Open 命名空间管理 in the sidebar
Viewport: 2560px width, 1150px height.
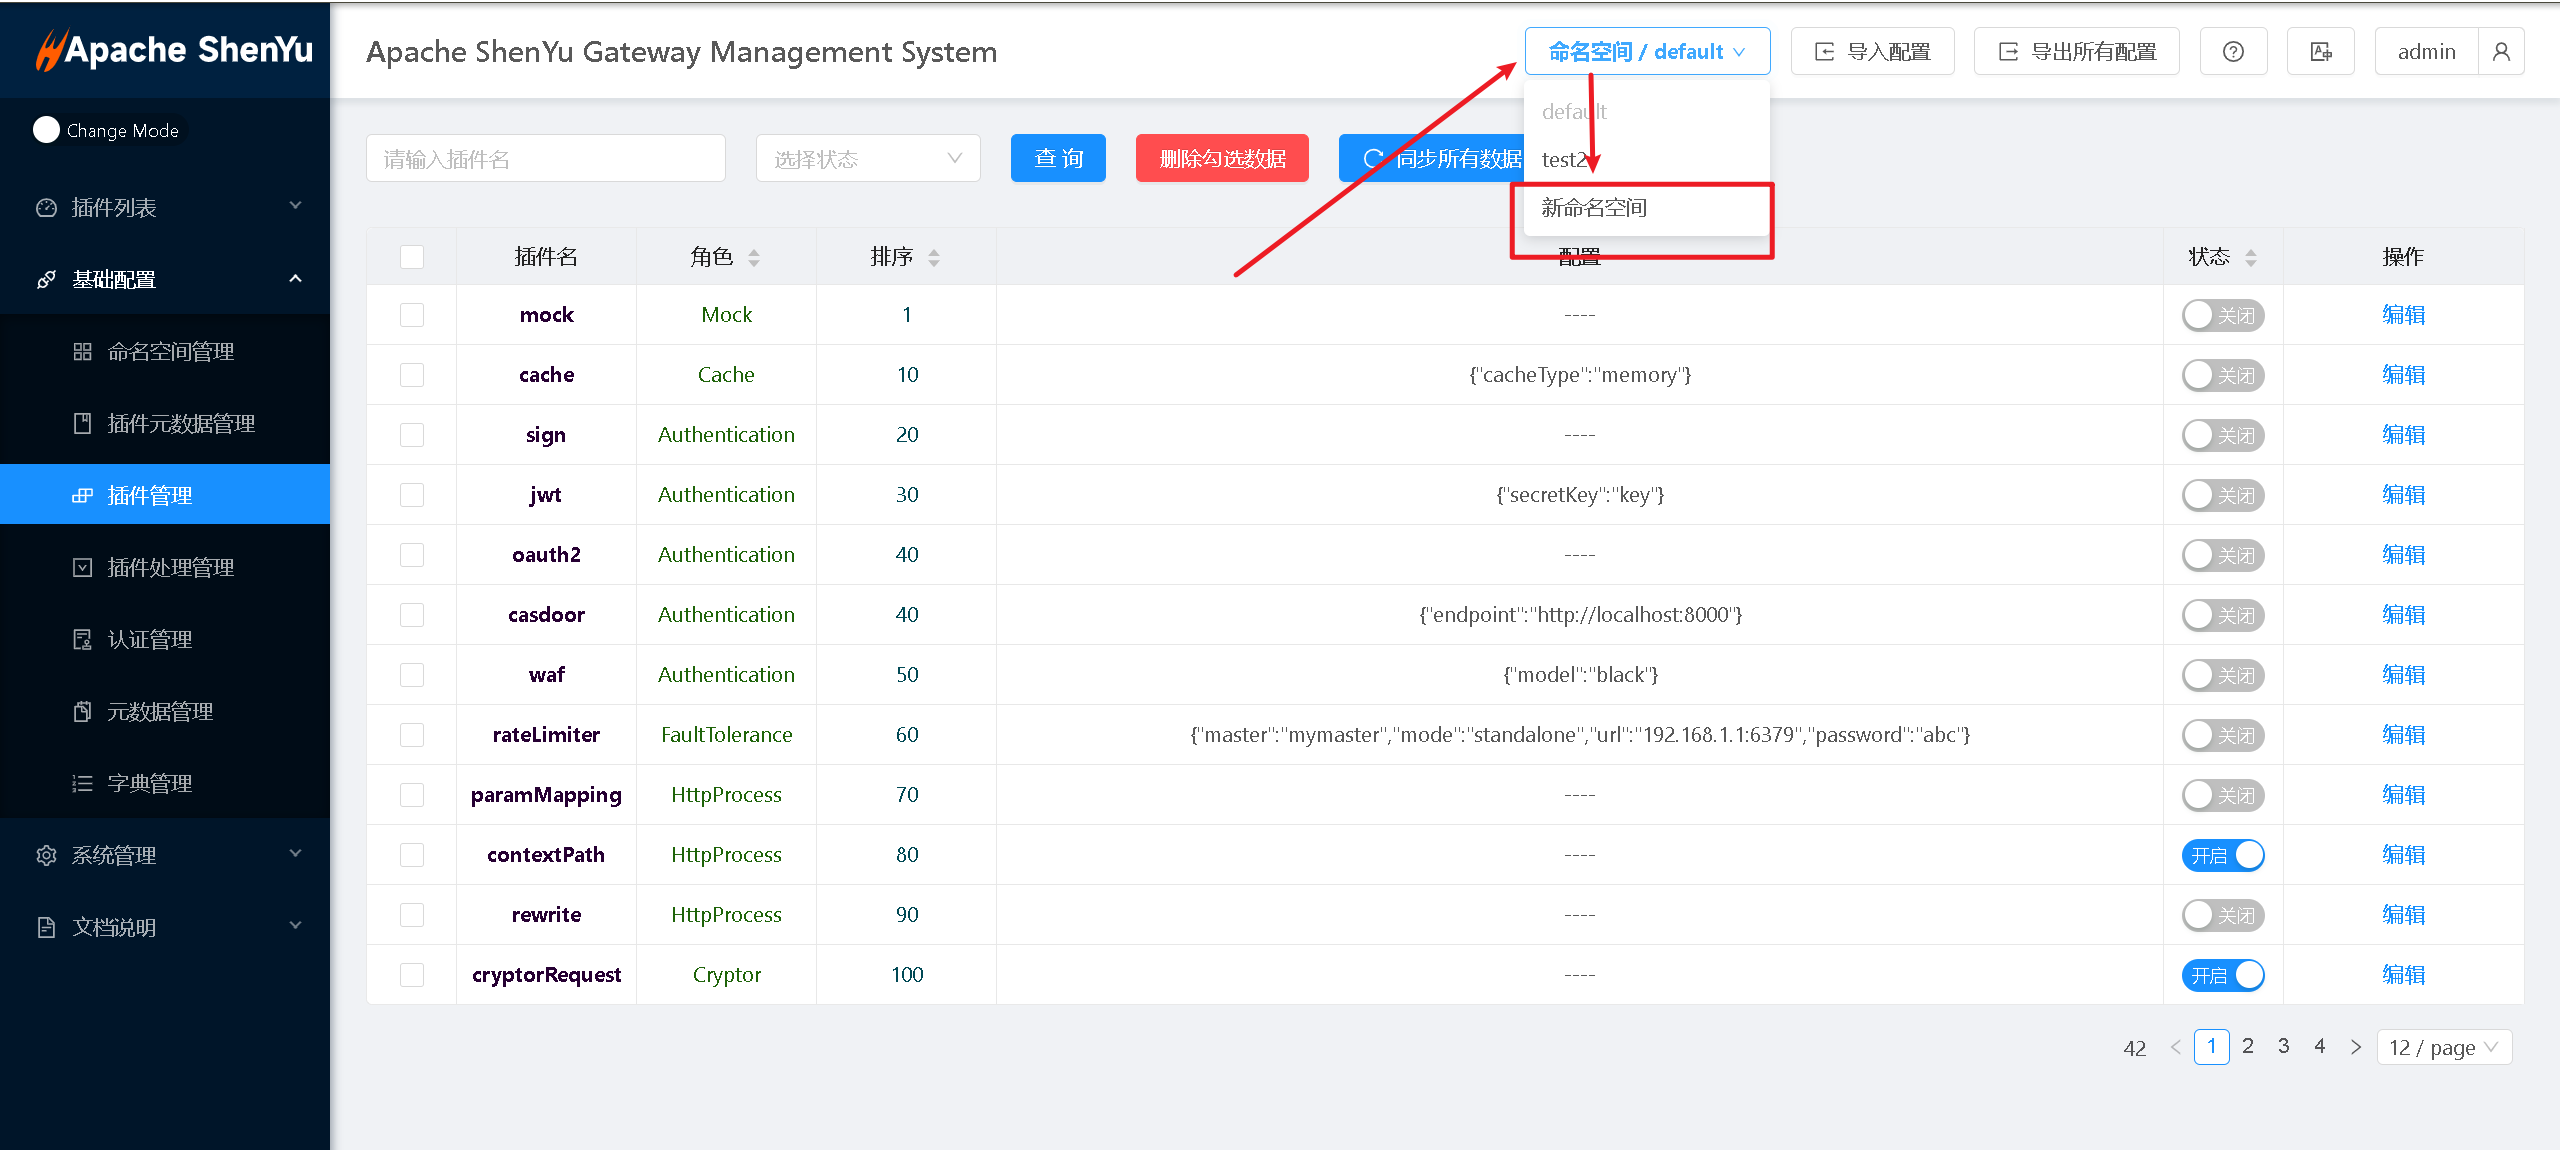pos(170,352)
